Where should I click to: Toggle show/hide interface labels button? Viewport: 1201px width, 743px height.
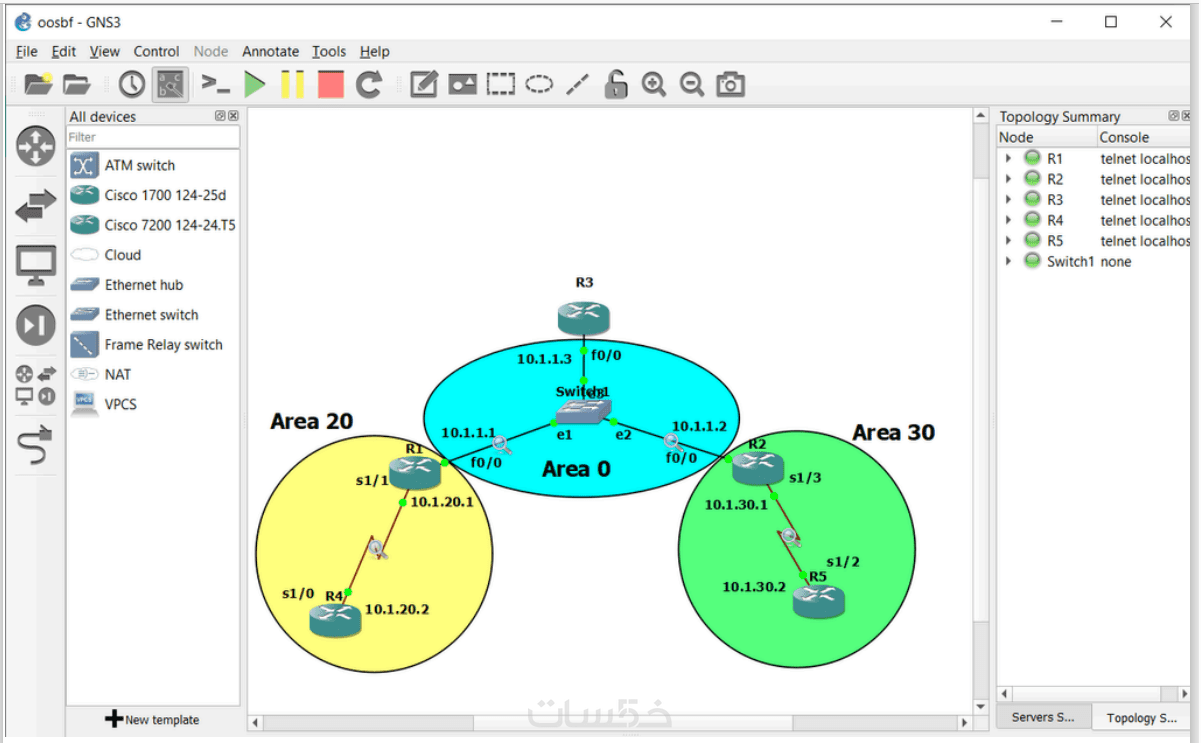point(170,85)
